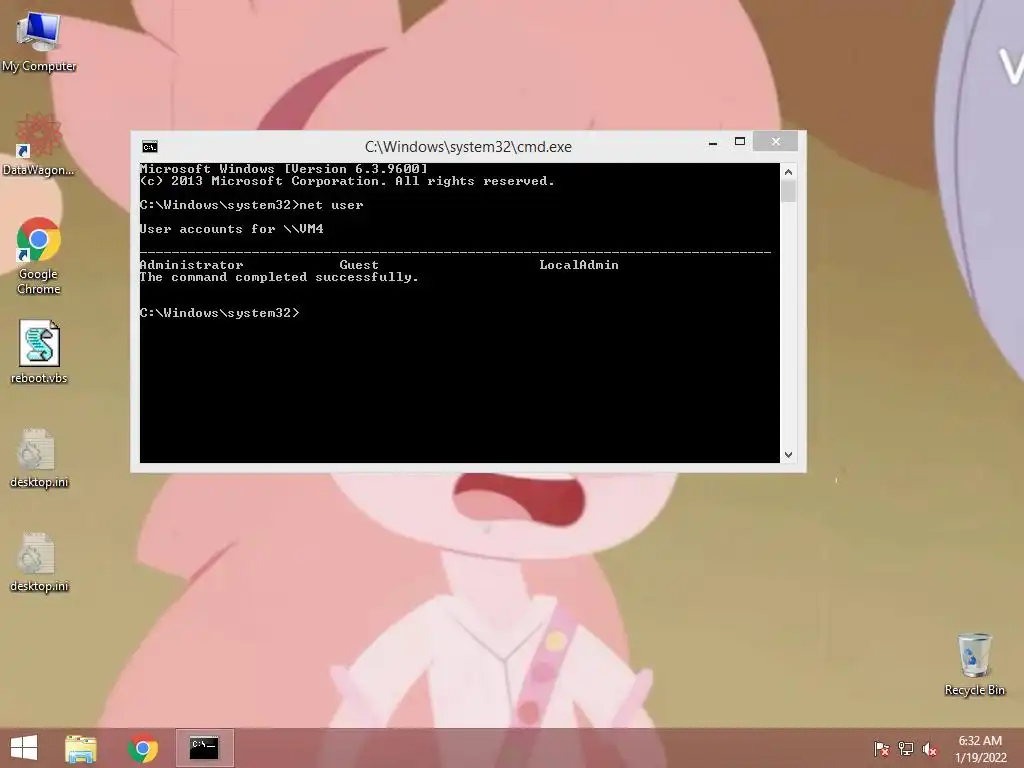The image size is (1024, 768).
Task: Click the 2013 Microsoft Corporation copyright line
Action: [347, 181]
